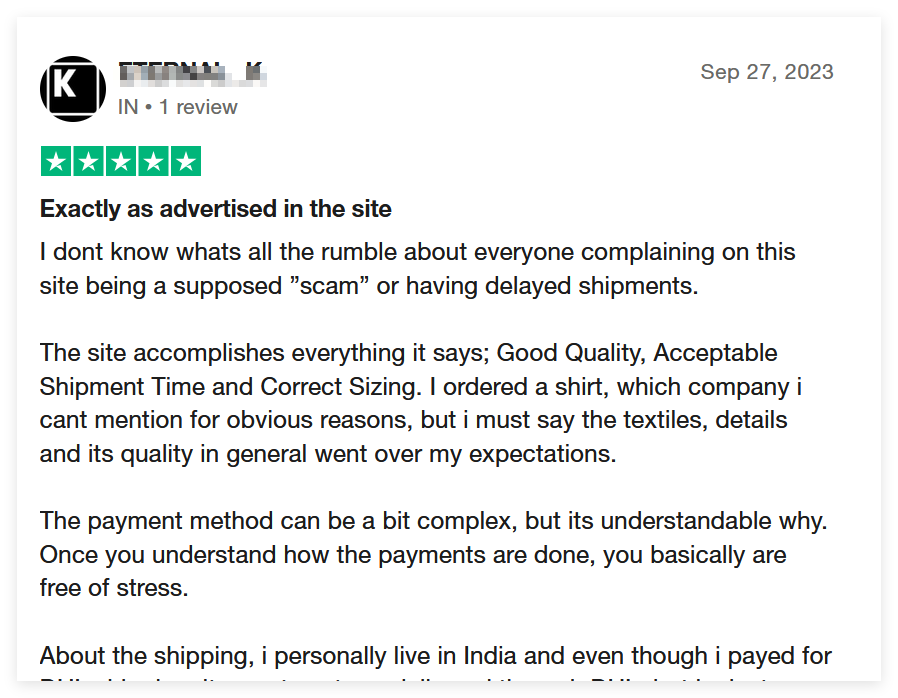Click the phrase 'Good Quality, Acceptable'

click(x=637, y=353)
